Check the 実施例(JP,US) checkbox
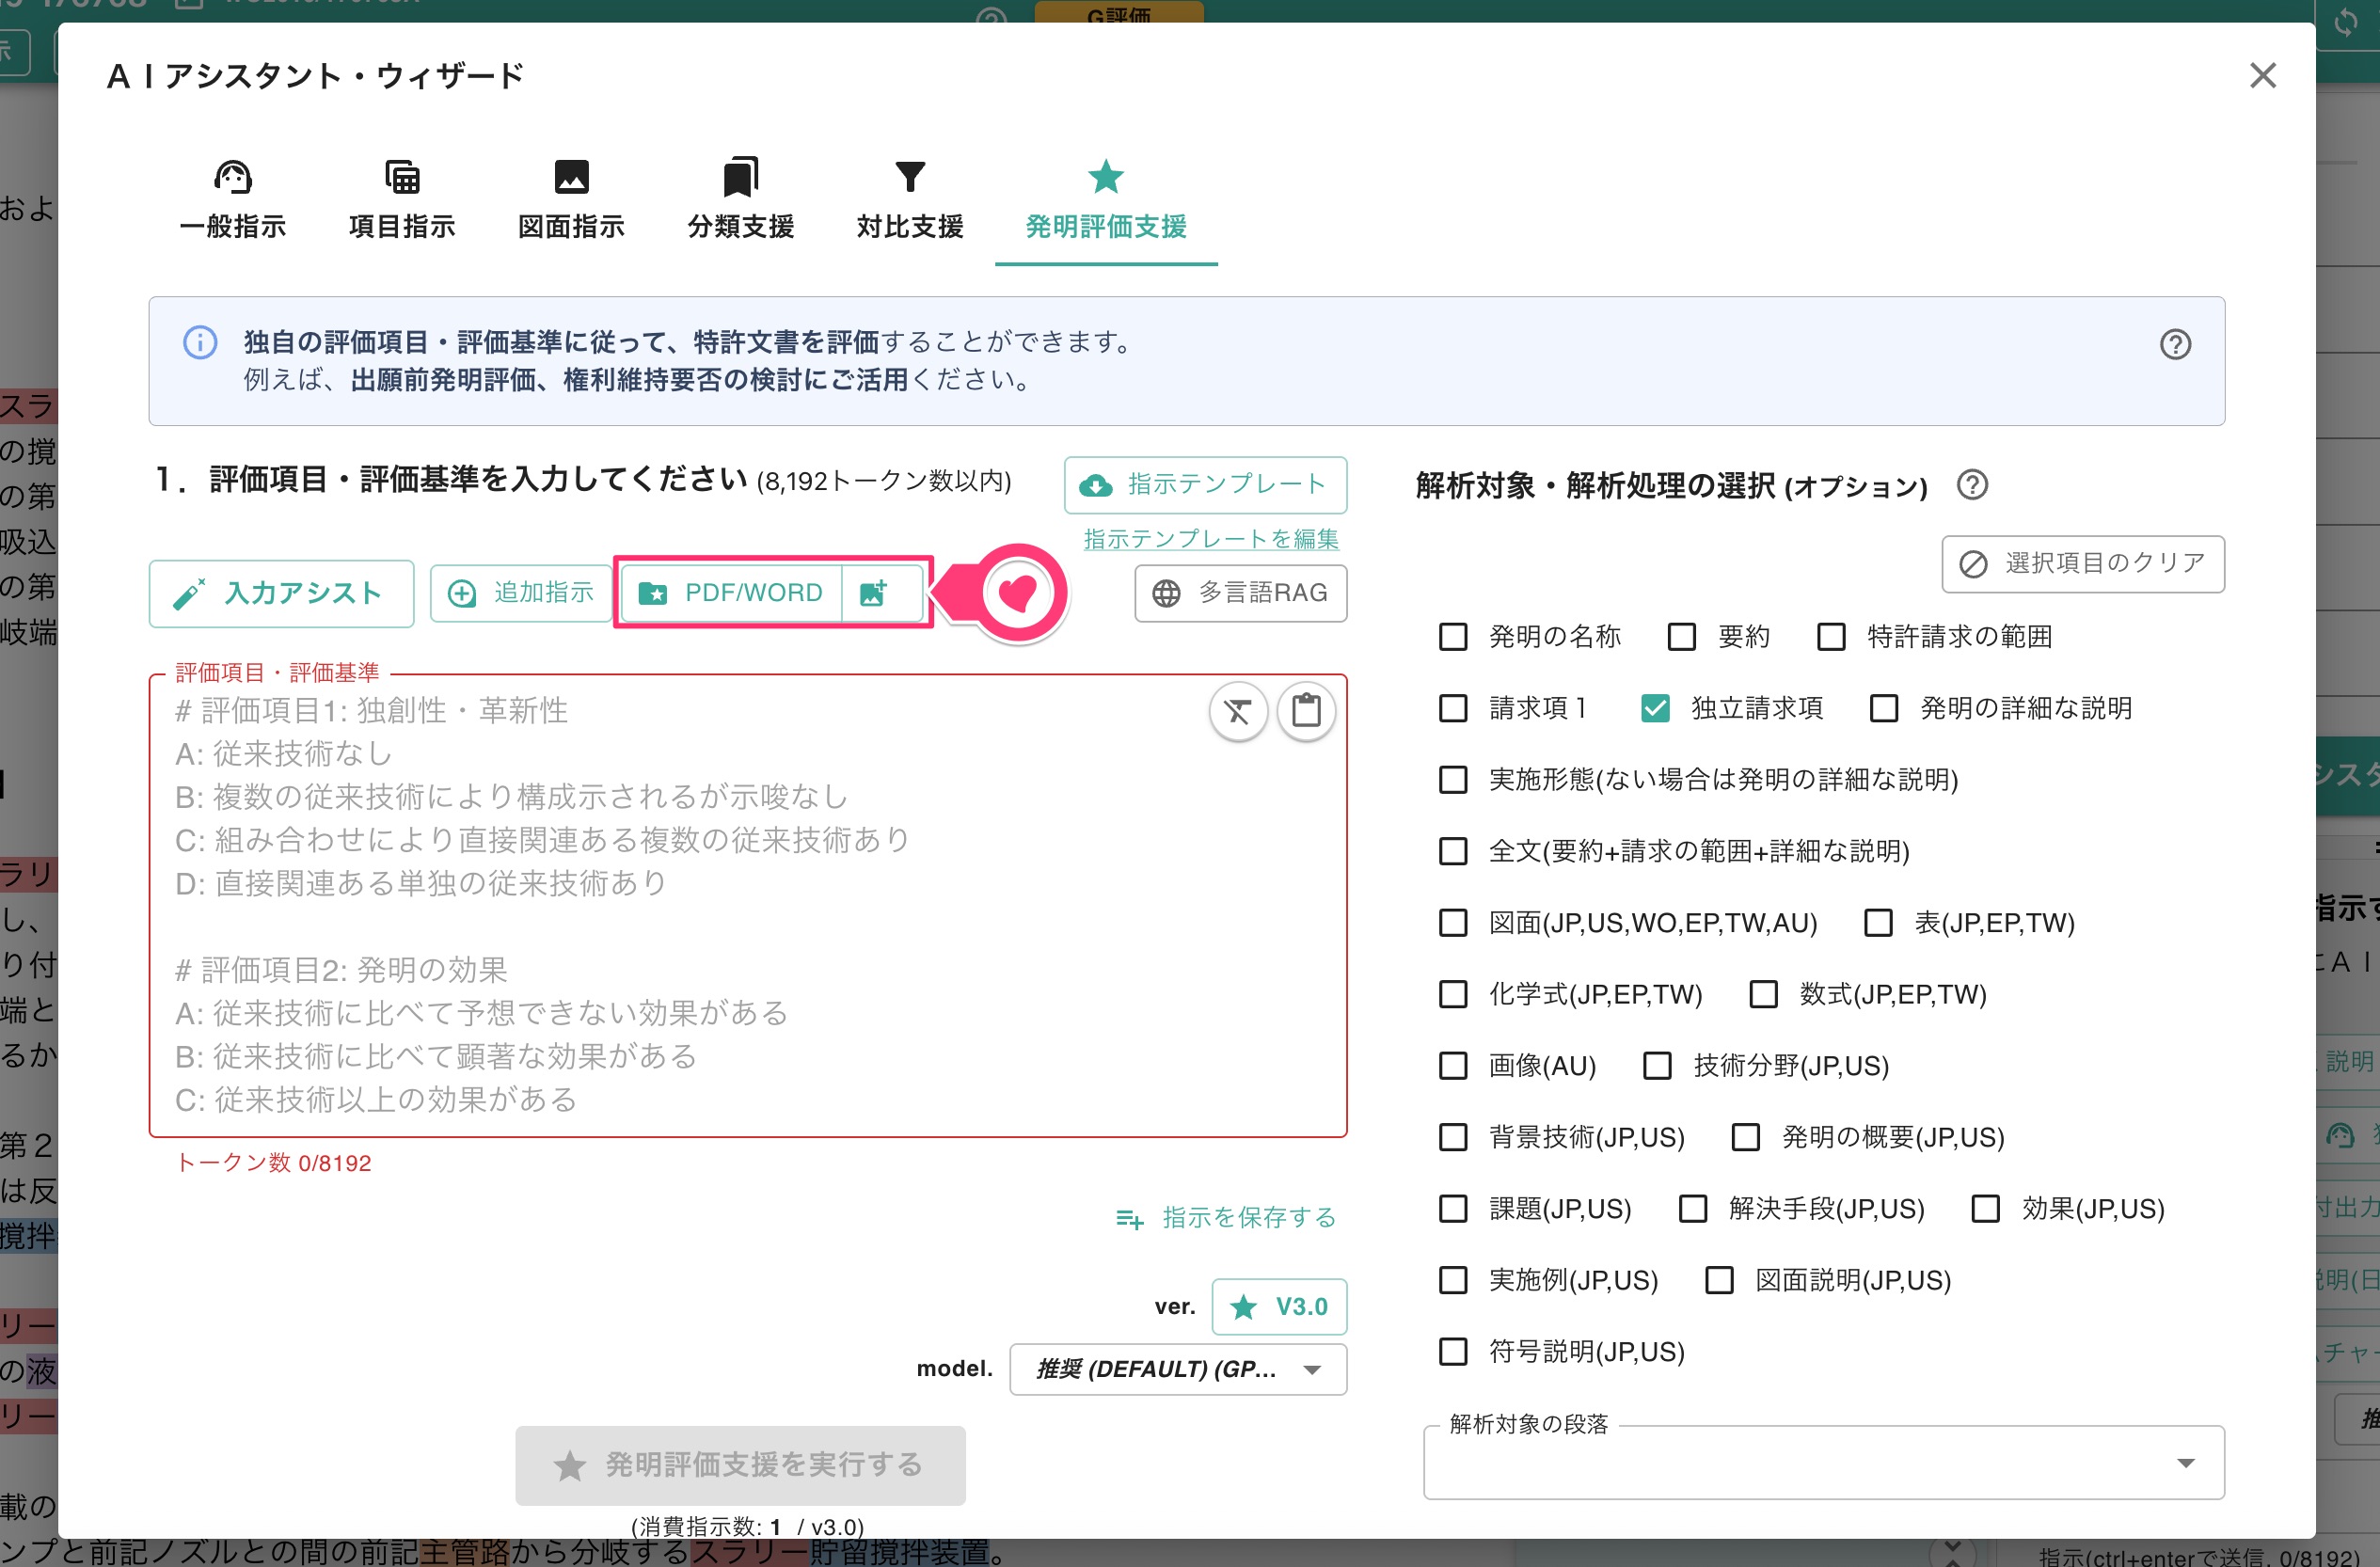Image resolution: width=2380 pixels, height=1567 pixels. point(1452,1280)
